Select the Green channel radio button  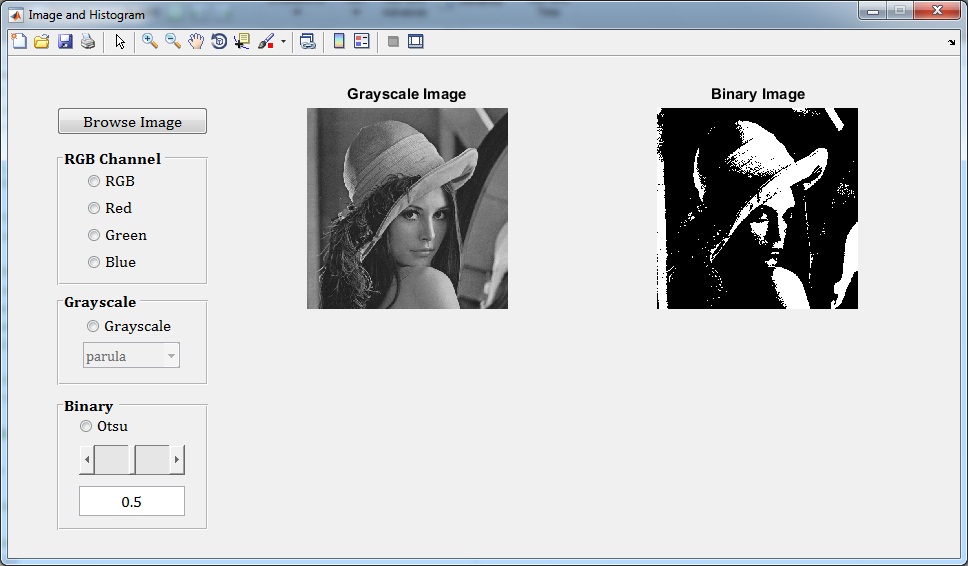click(94, 235)
